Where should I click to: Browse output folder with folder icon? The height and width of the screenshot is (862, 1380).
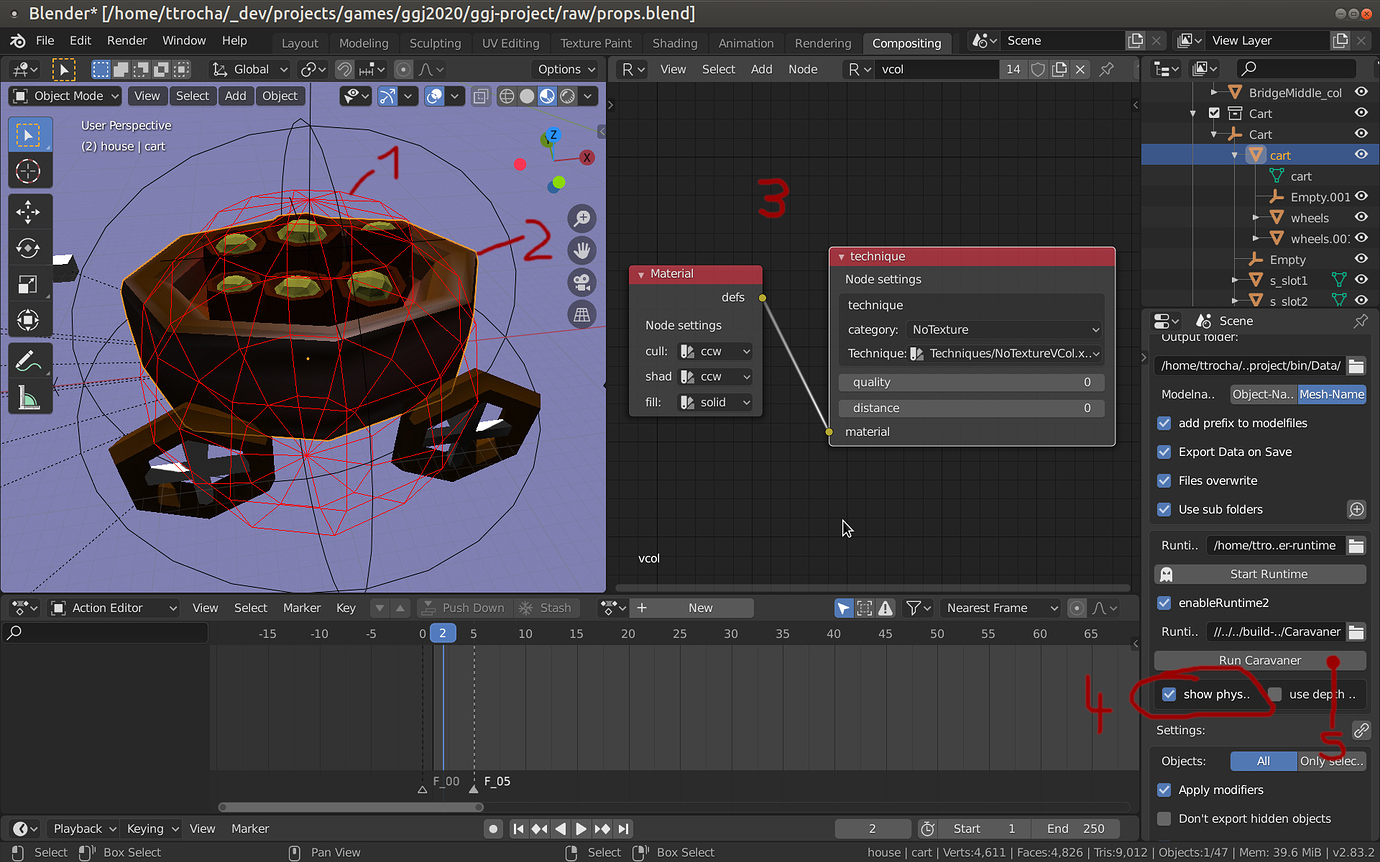(x=1356, y=365)
